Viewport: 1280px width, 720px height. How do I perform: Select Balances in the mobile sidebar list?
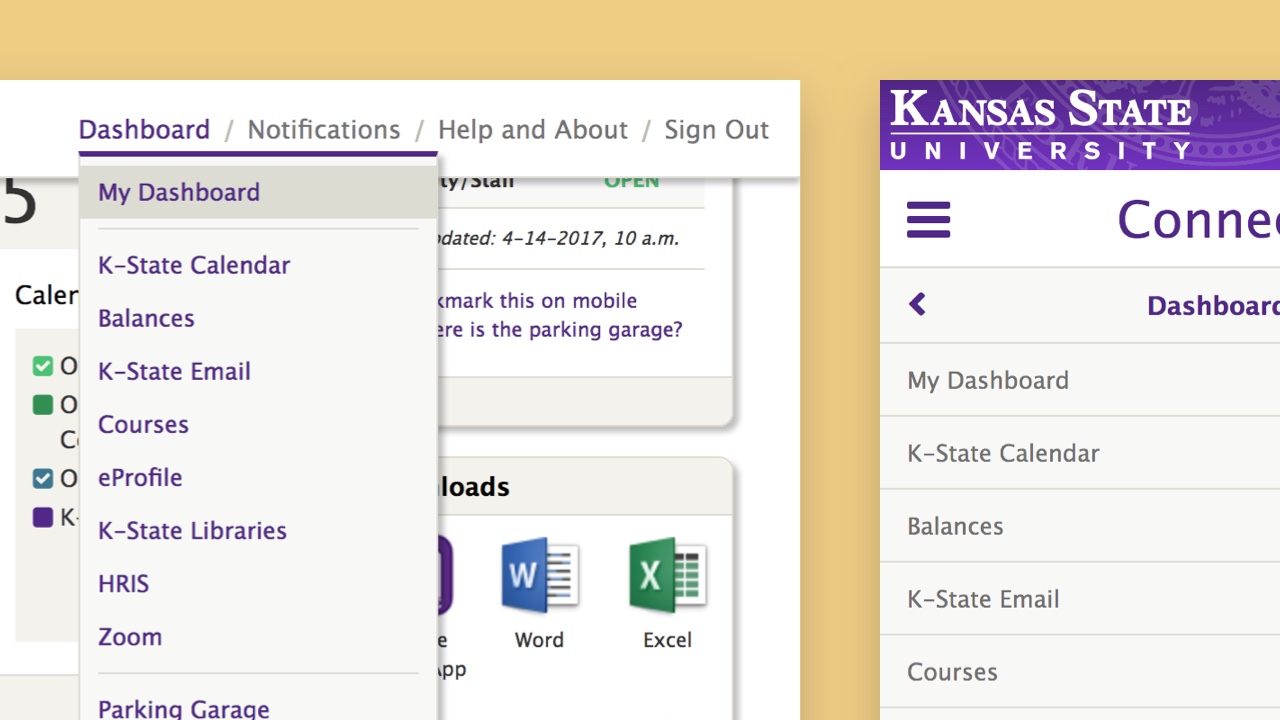(955, 526)
